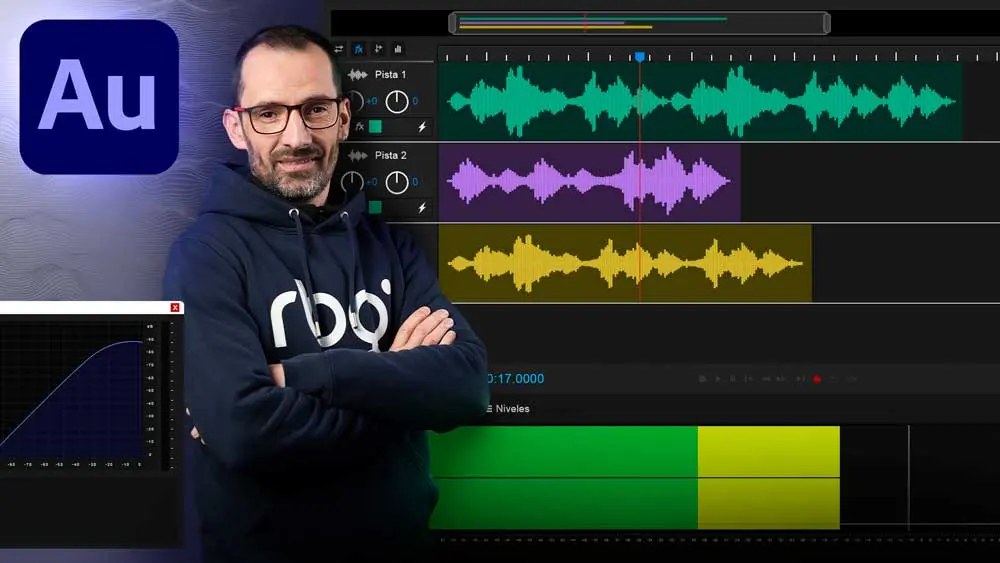Toggle the fx power on Pista 1
The width and height of the screenshot is (1000, 563).
click(x=360, y=127)
